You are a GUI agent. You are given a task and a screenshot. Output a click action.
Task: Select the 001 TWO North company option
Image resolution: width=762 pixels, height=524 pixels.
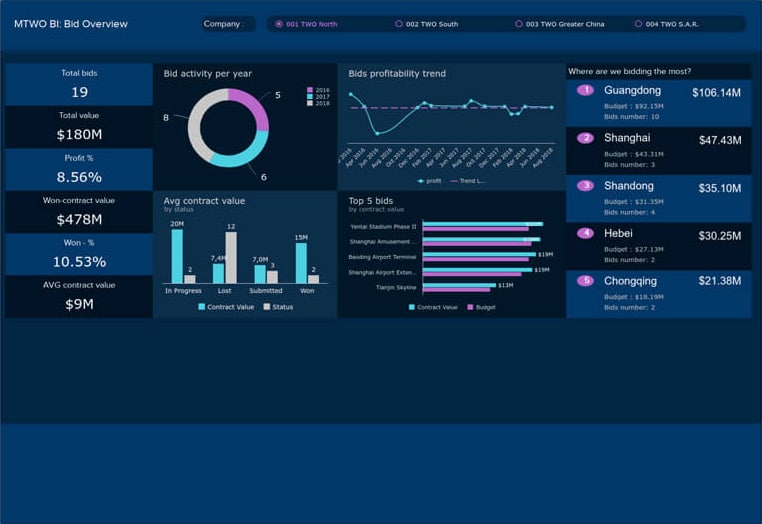tap(279, 24)
